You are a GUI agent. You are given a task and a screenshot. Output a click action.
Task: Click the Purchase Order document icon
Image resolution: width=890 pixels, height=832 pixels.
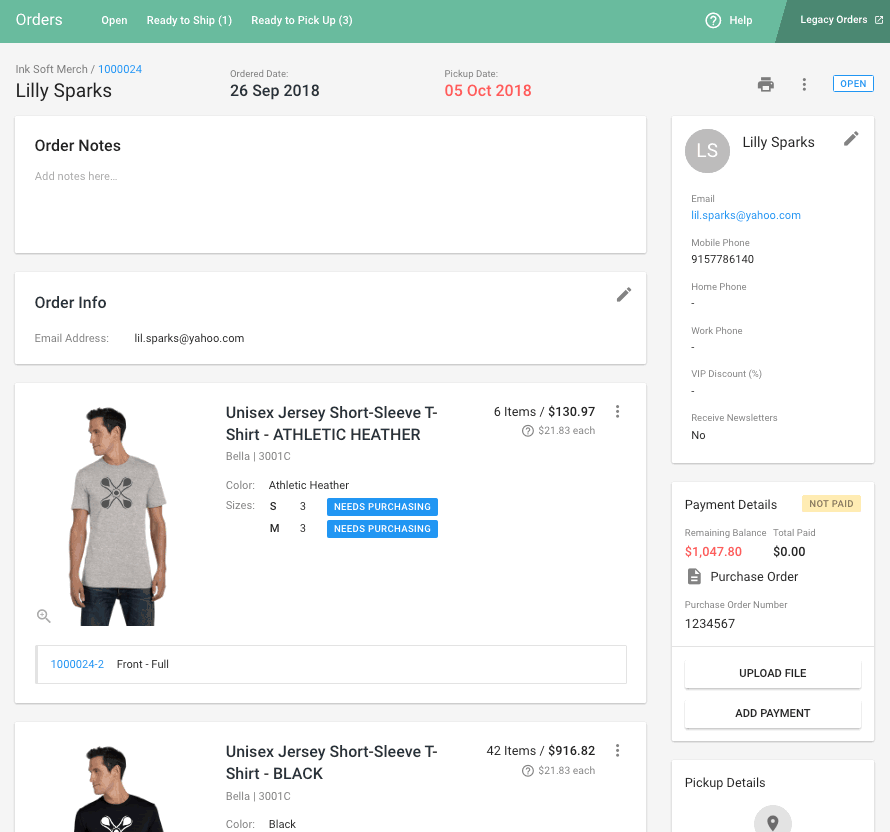(694, 577)
